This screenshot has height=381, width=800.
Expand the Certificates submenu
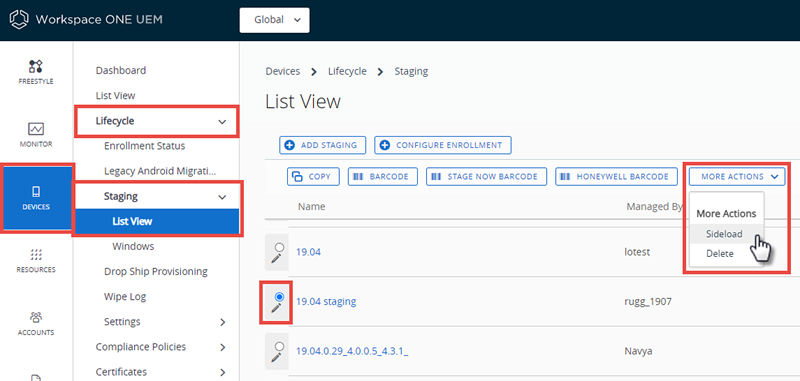point(222,372)
